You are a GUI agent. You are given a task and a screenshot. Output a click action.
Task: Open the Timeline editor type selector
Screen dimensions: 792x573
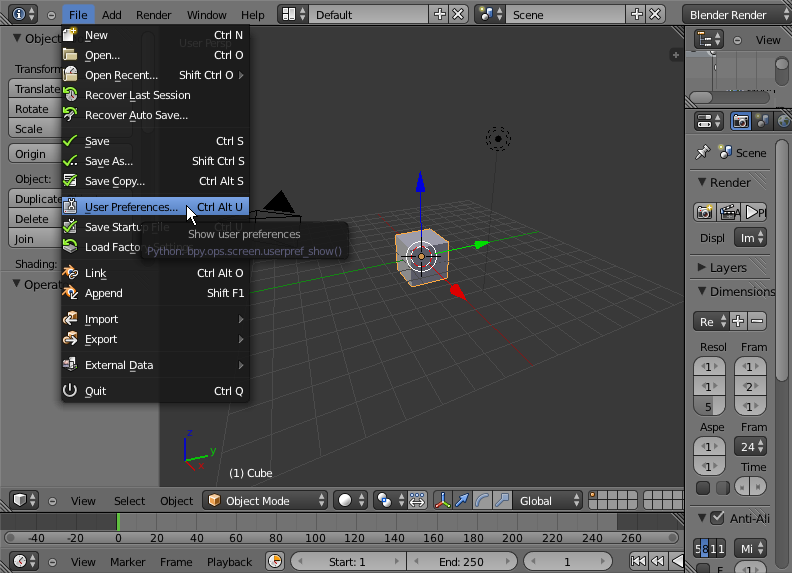24,561
